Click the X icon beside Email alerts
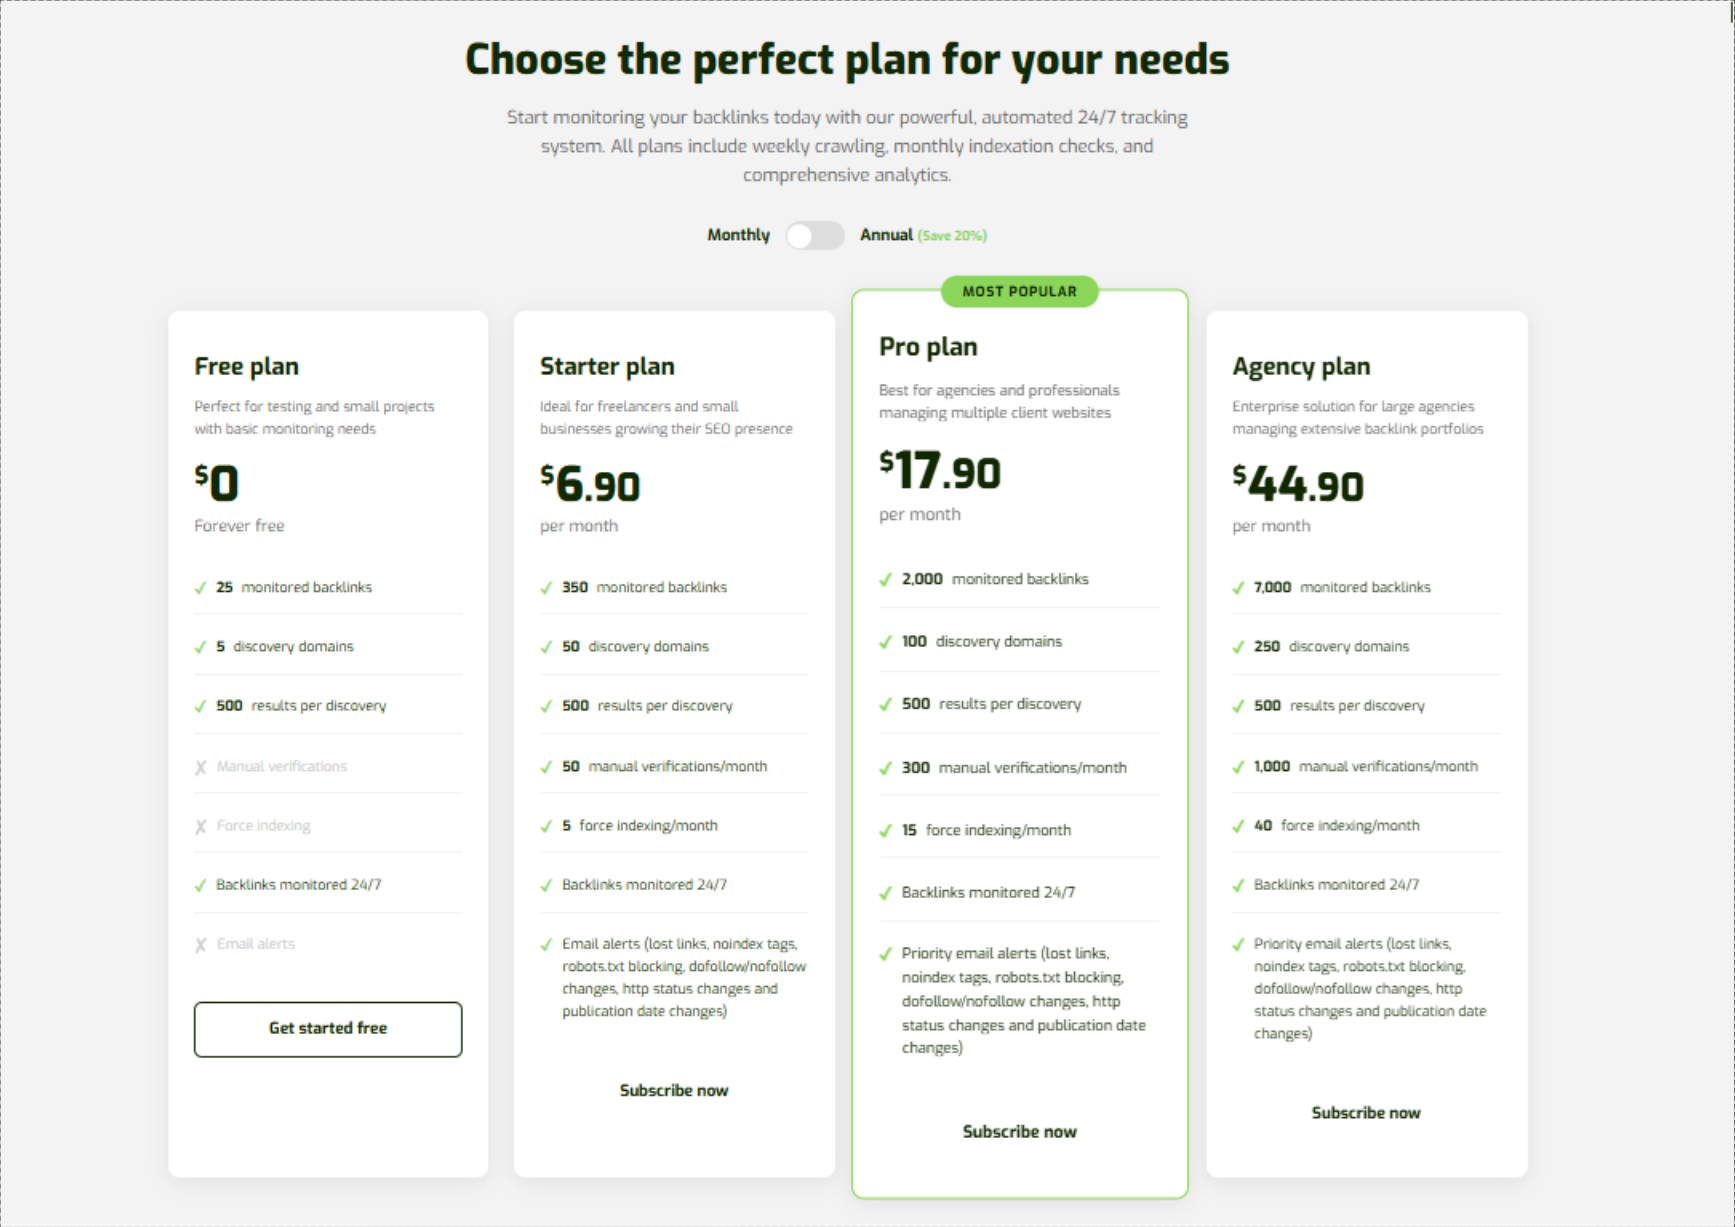 tap(201, 943)
